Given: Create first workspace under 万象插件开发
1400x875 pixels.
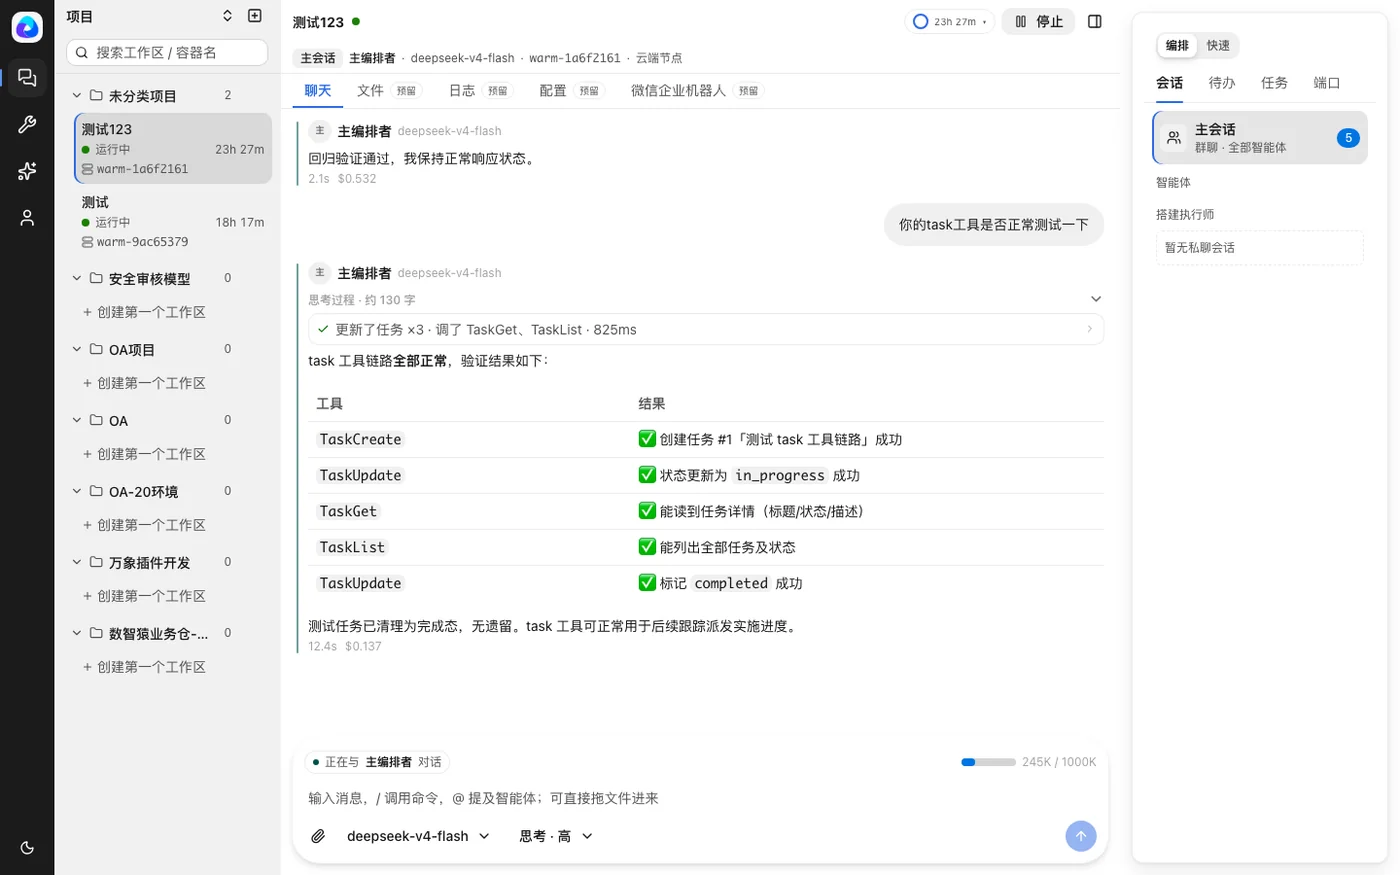Looking at the screenshot, I should [x=144, y=596].
